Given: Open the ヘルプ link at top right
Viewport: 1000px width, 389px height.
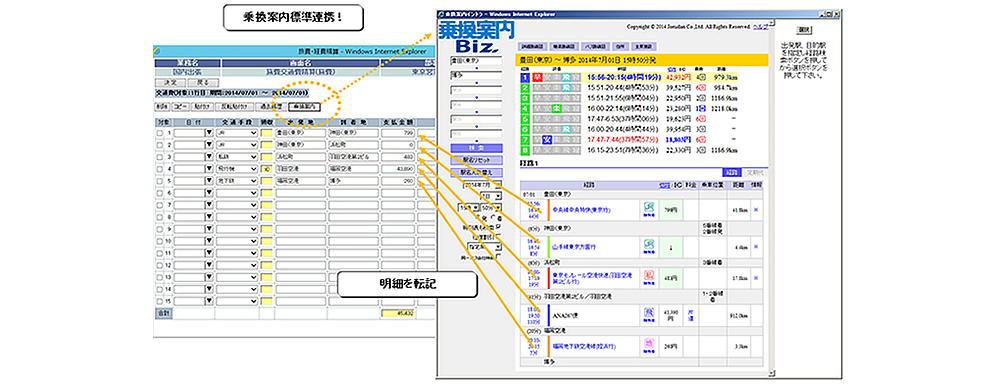Looking at the screenshot, I should point(760,27).
